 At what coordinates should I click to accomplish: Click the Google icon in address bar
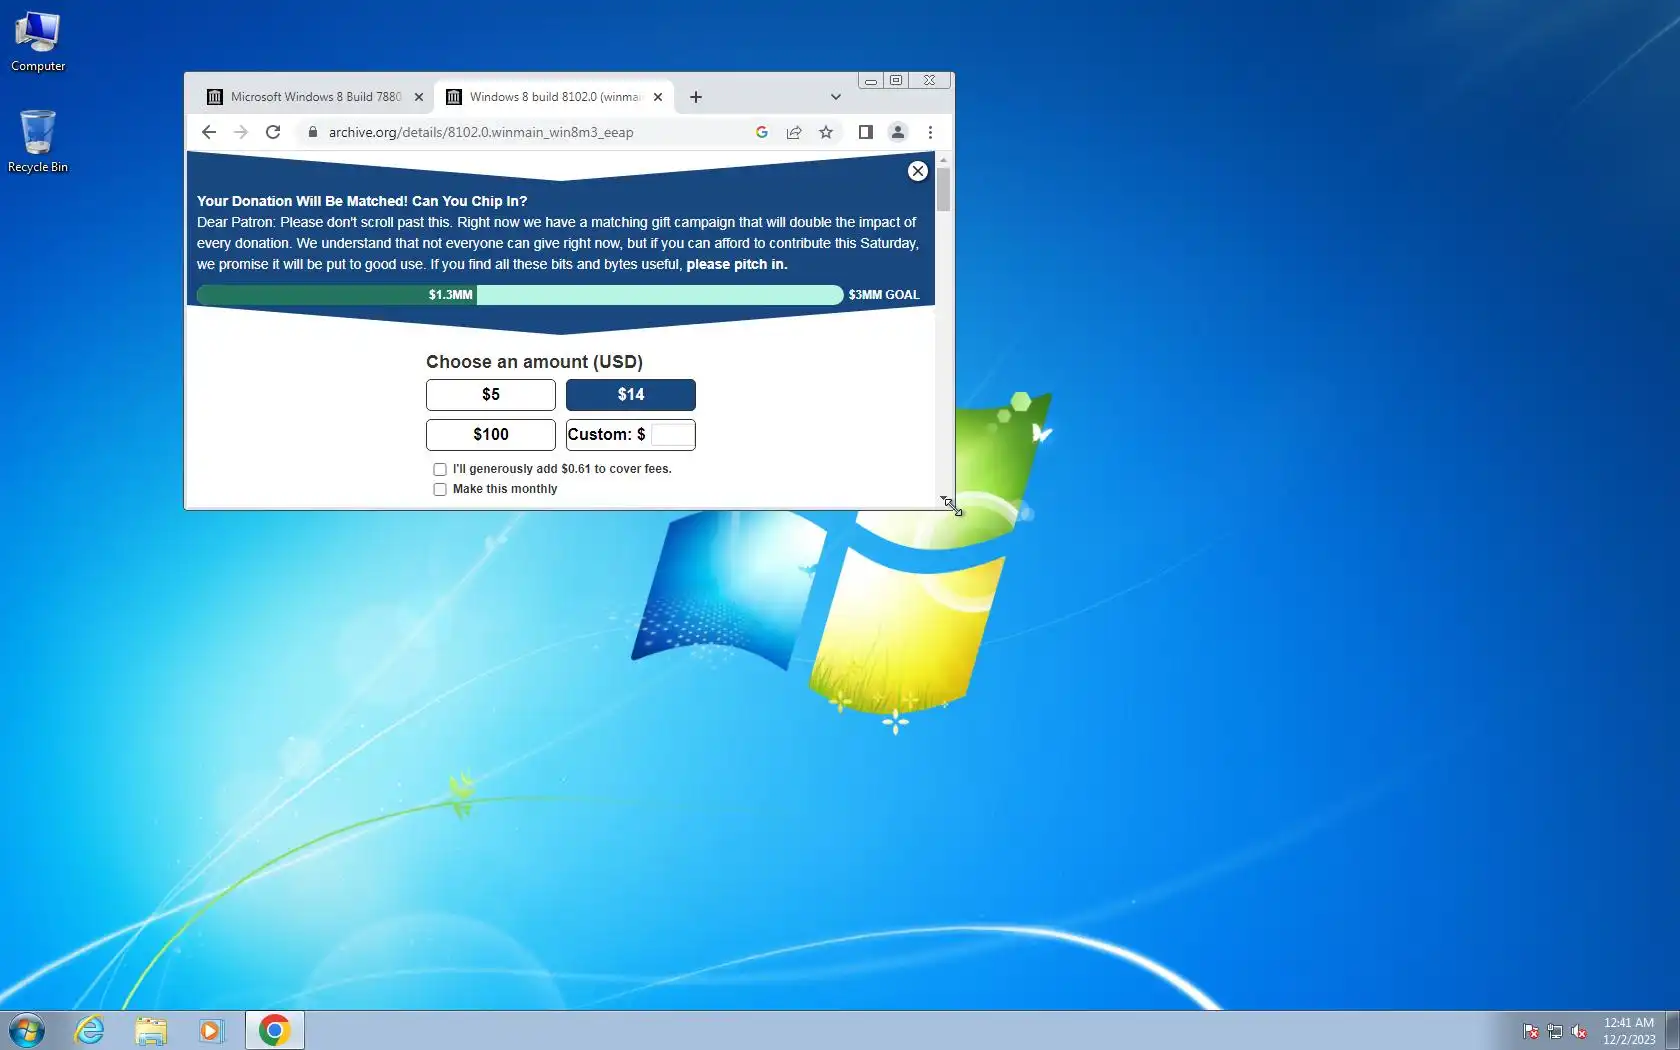pos(762,132)
